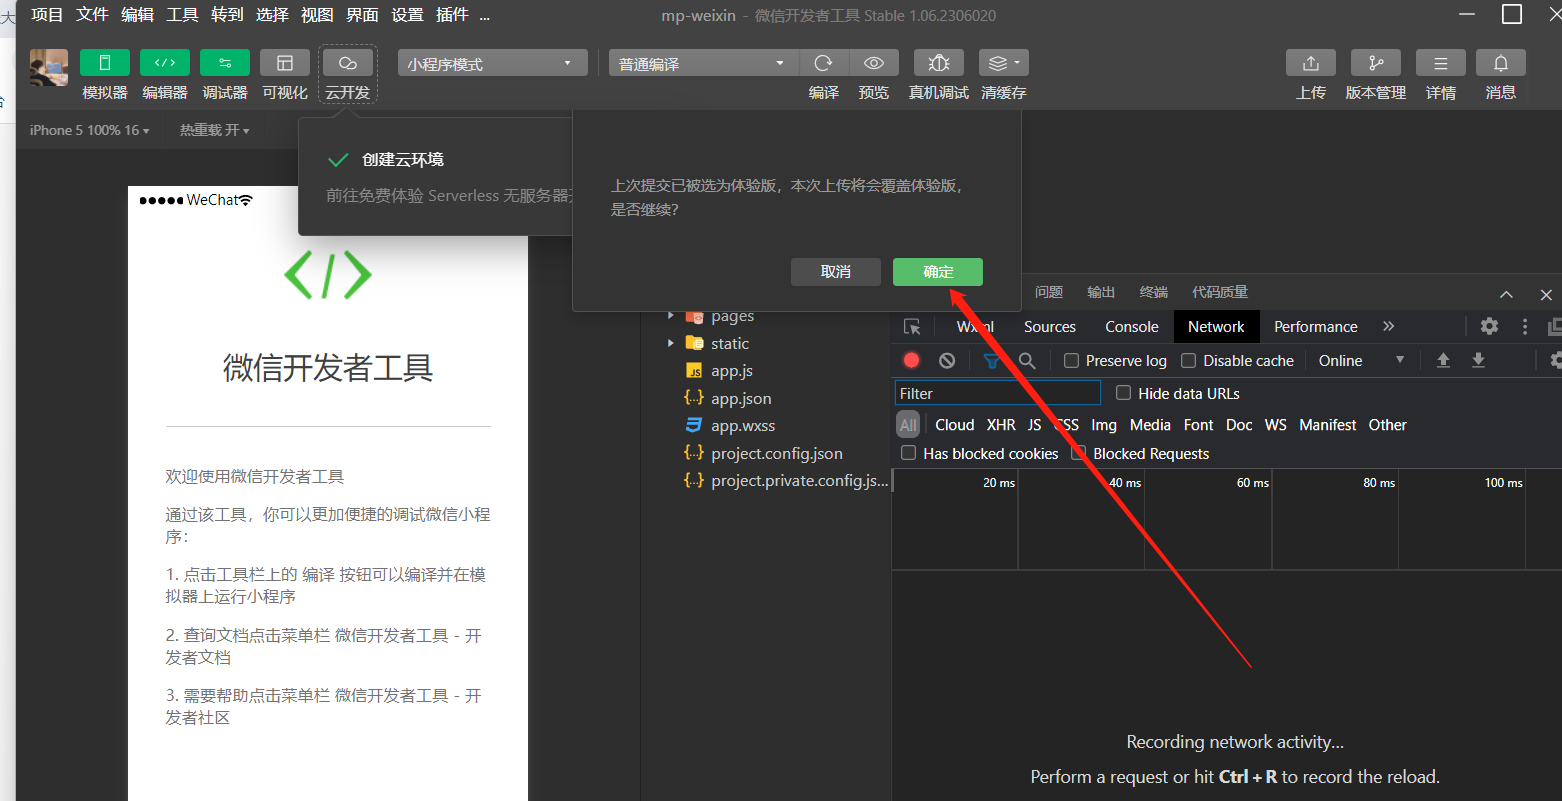1562x801 pixels.
Task: Confirm upload with 确定 button
Action: pyautogui.click(x=938, y=272)
